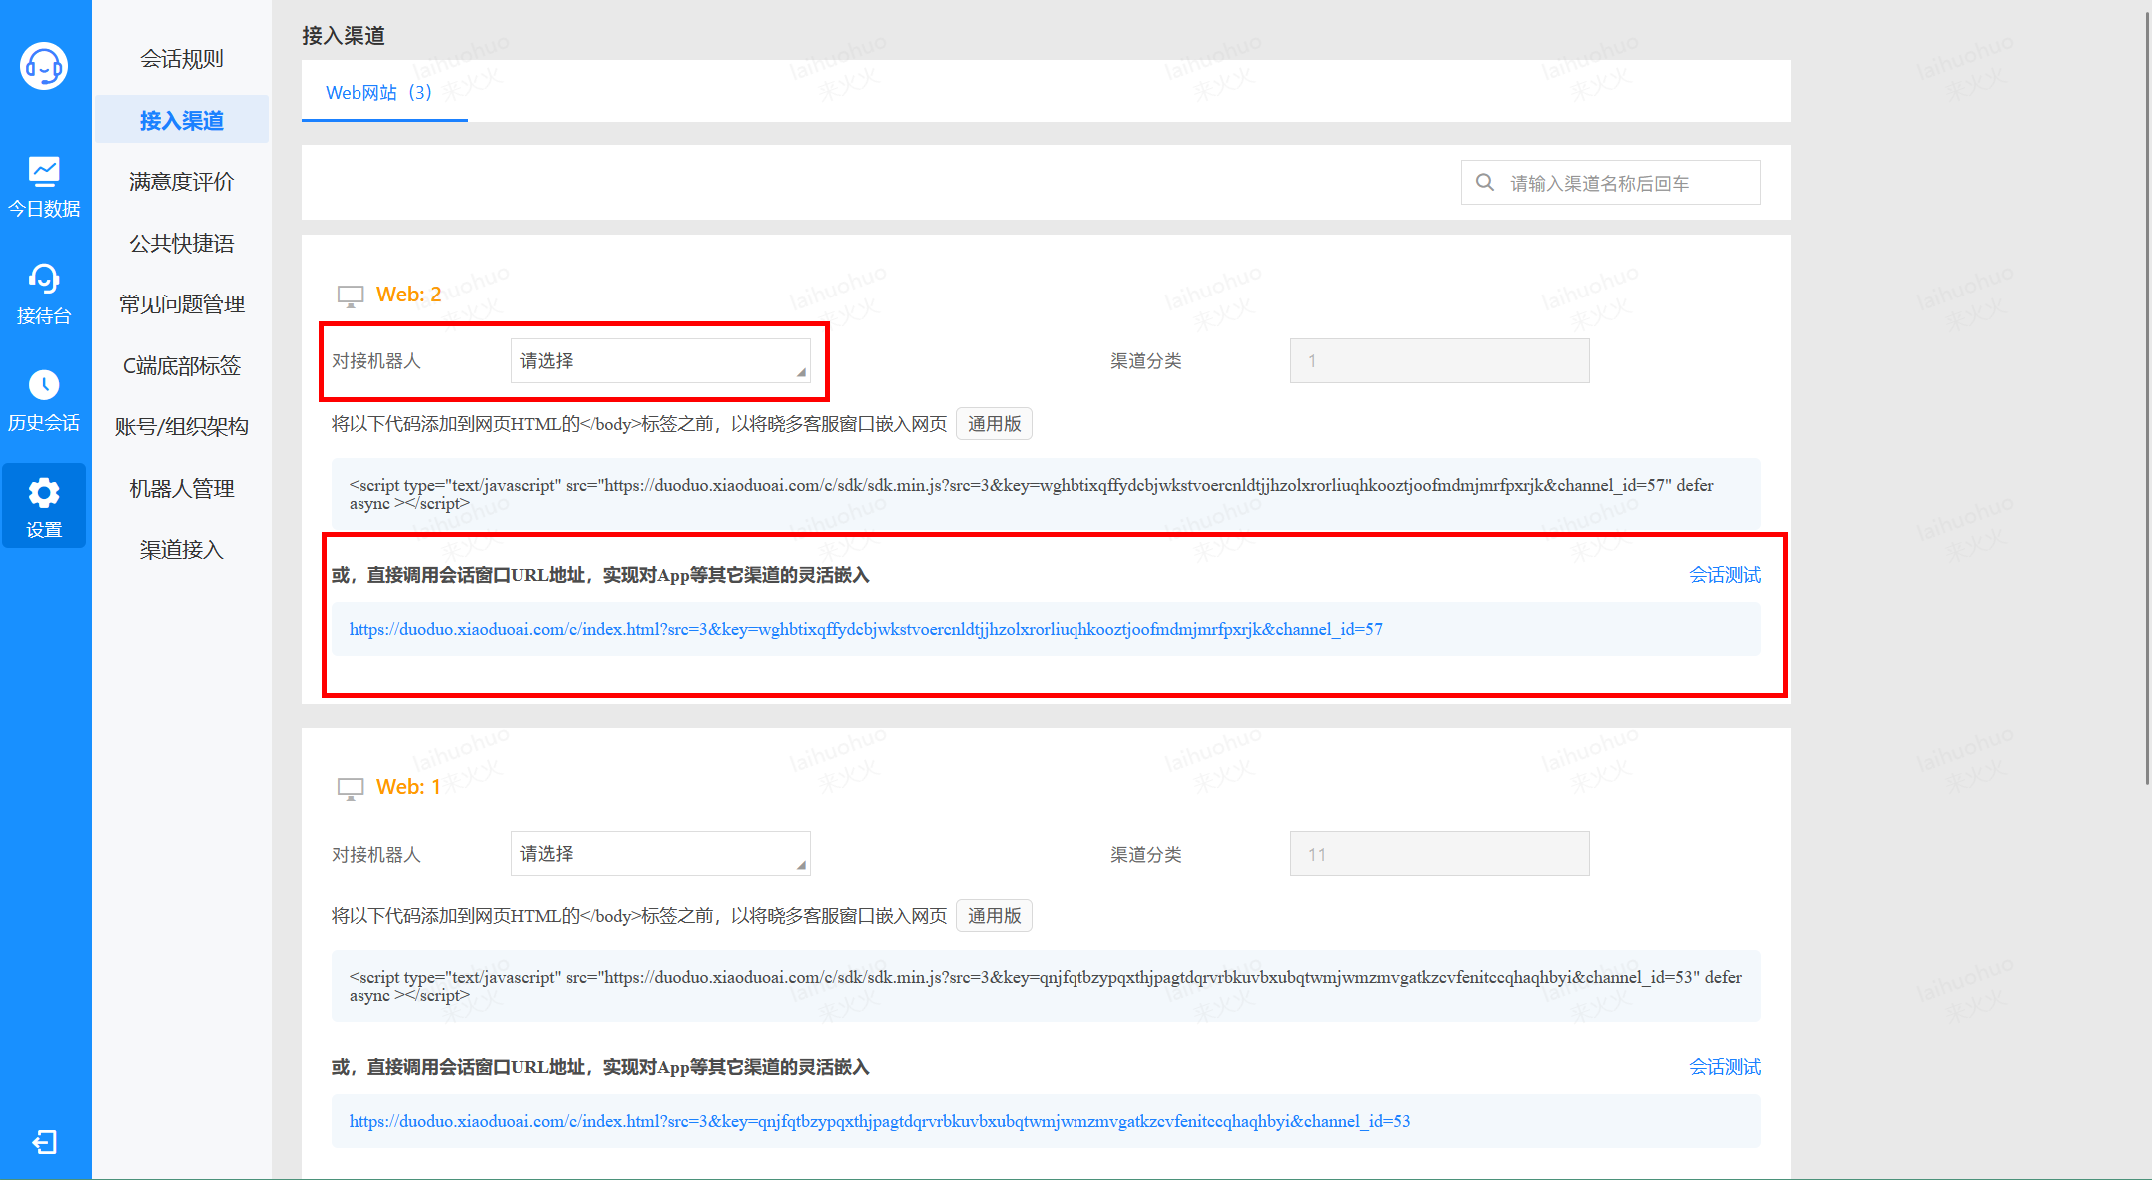Click the customer service headset logo
The image size is (2152, 1188).
click(44, 66)
